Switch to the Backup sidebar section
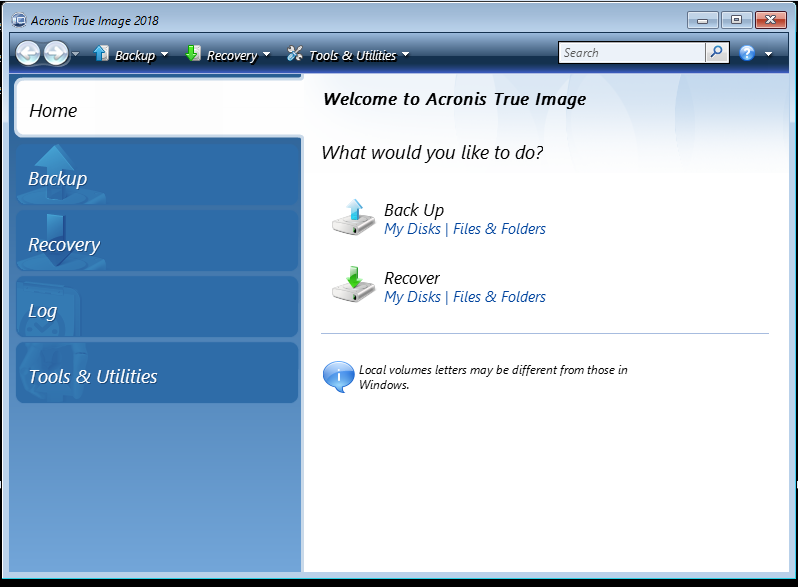This screenshot has height=587, width=798. [158, 178]
